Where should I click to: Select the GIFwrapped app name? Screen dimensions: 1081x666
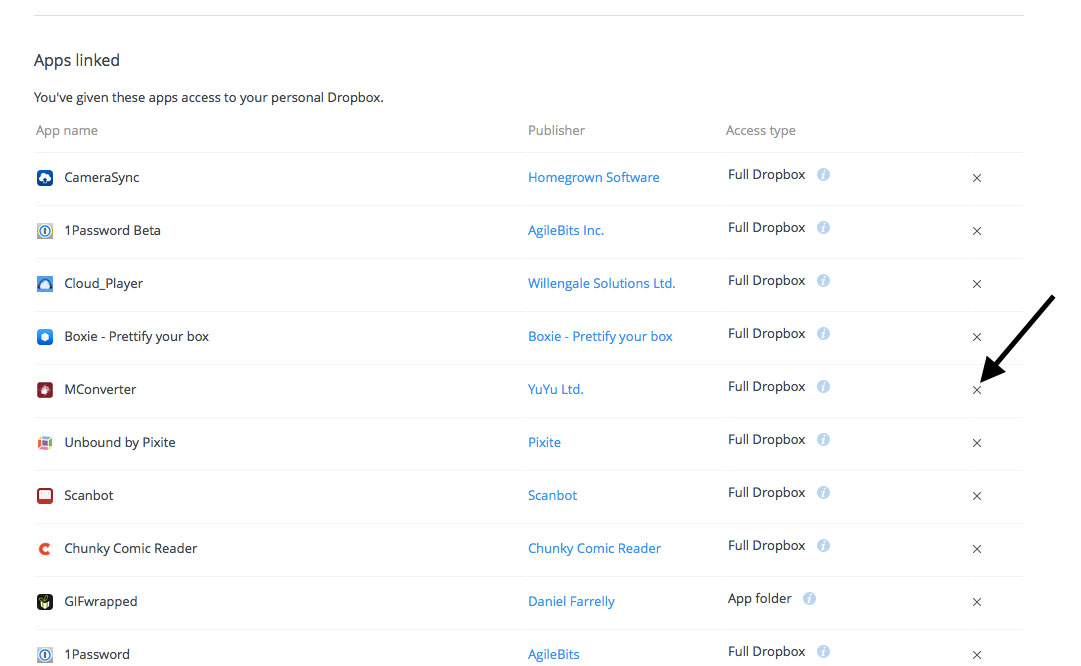tap(101, 602)
